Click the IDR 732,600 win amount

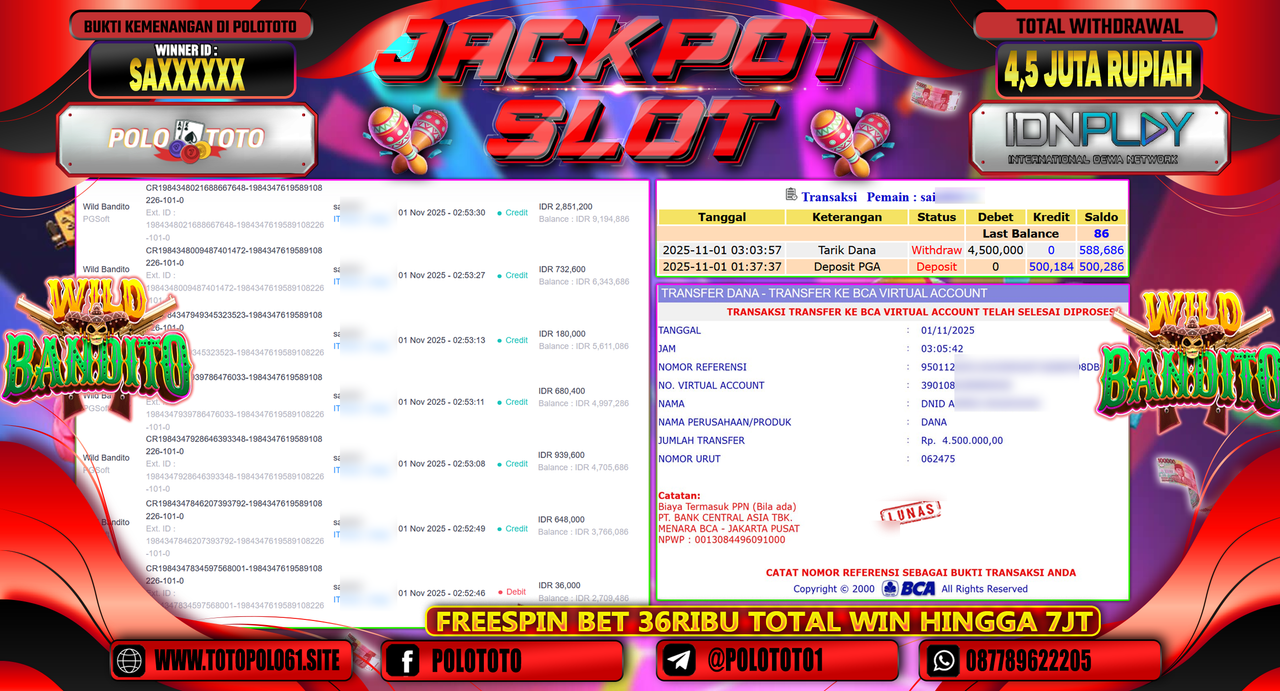coord(562,269)
